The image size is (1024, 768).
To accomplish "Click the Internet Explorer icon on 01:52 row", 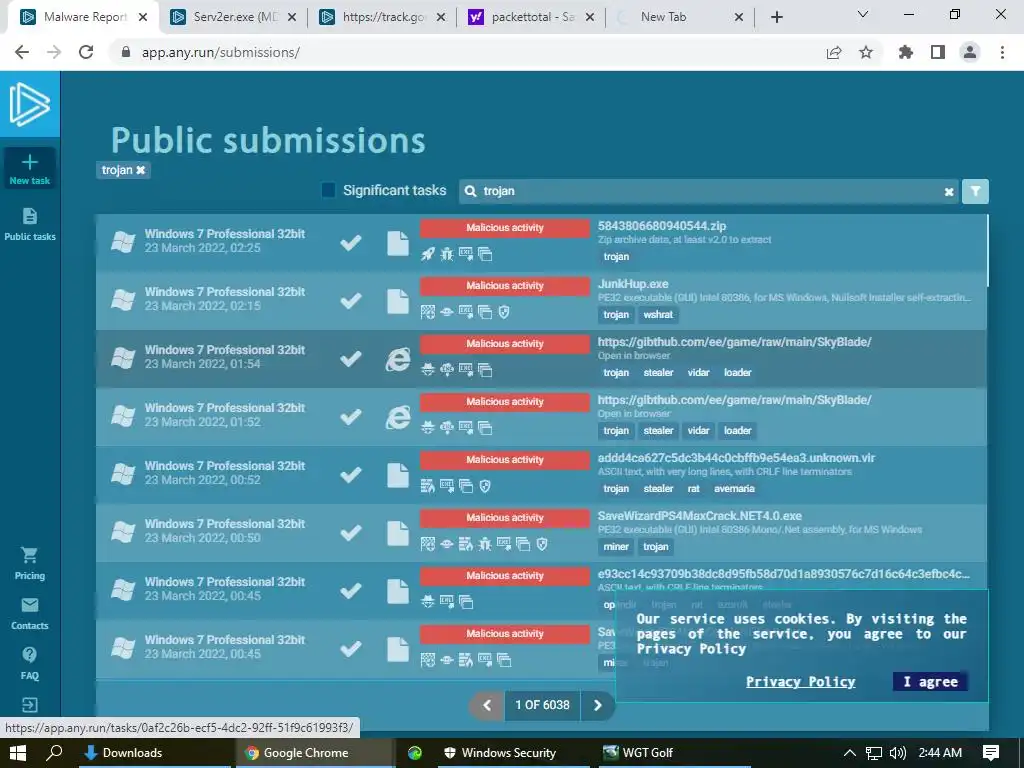I will pyautogui.click(x=398, y=417).
